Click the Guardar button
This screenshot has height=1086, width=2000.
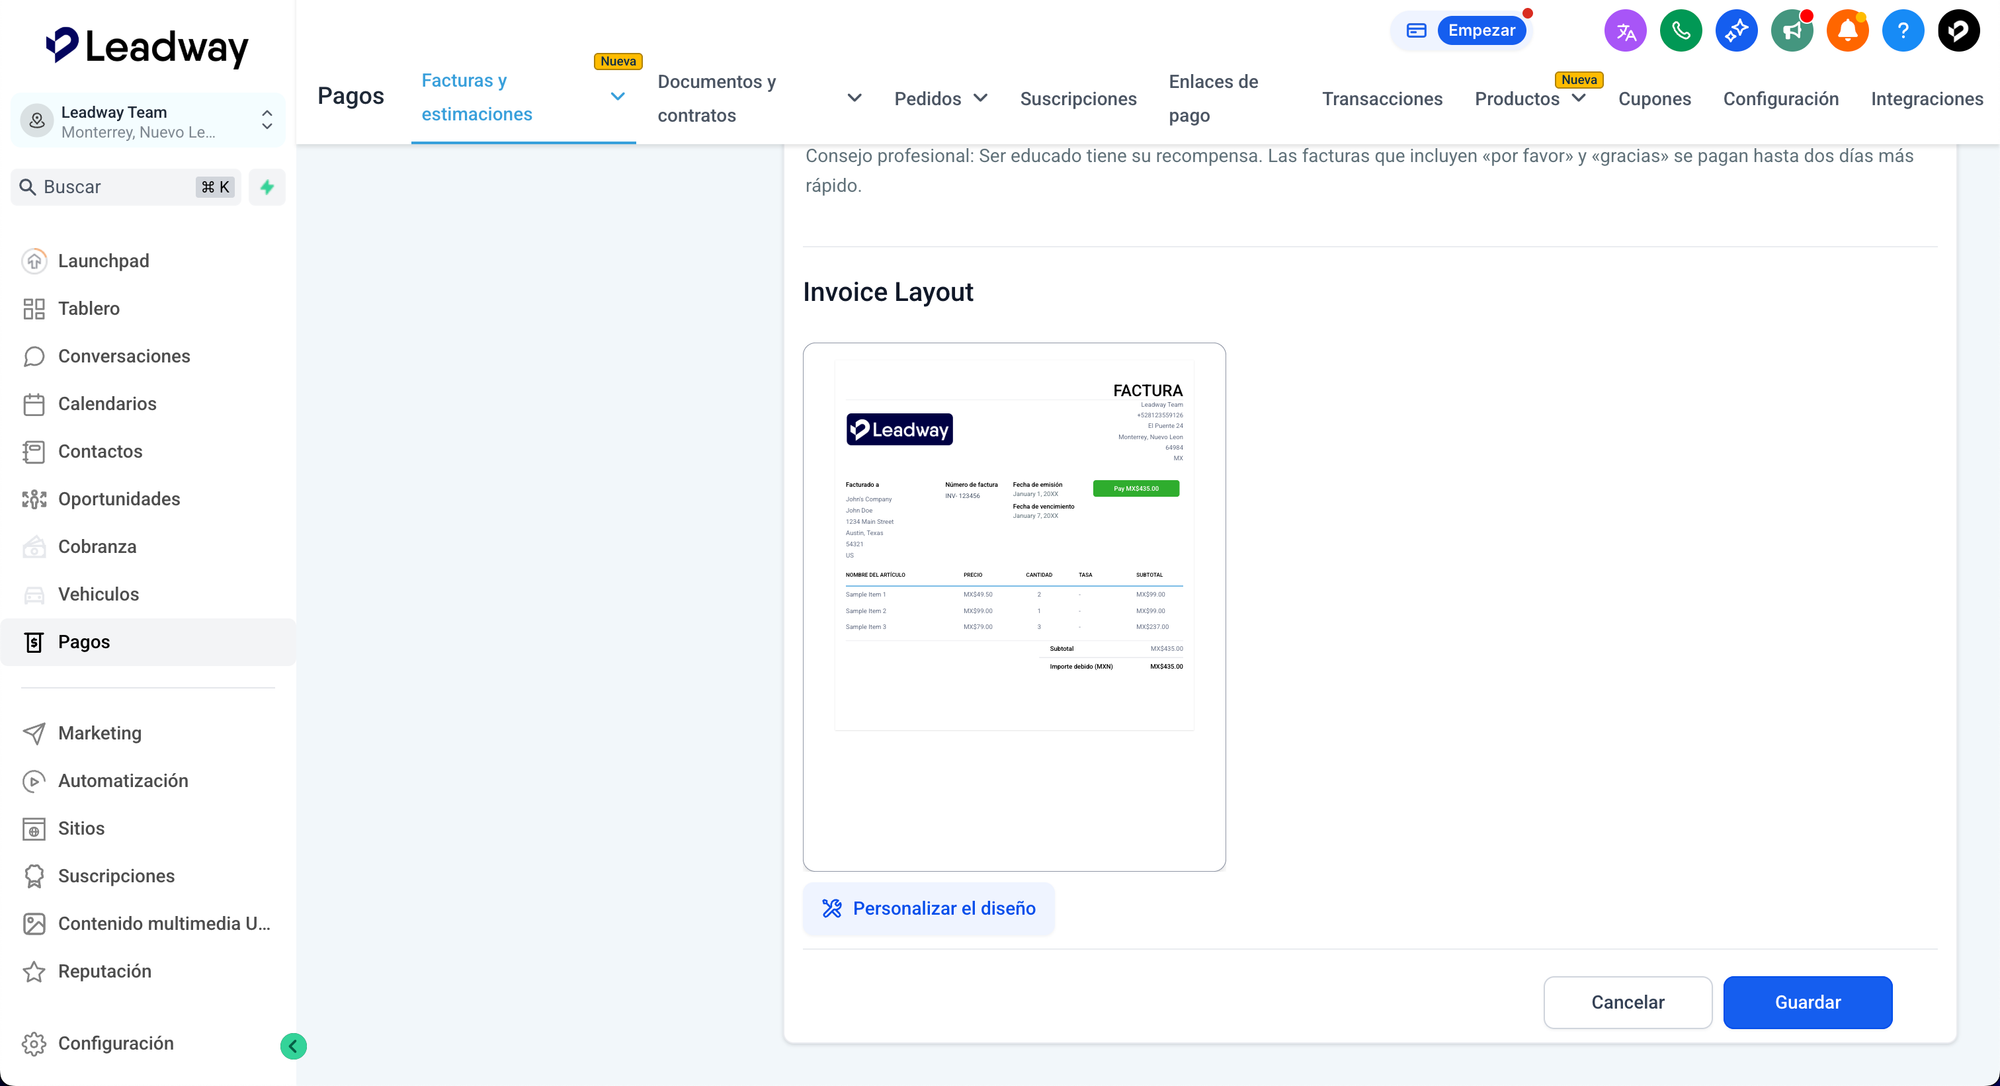1807,1002
